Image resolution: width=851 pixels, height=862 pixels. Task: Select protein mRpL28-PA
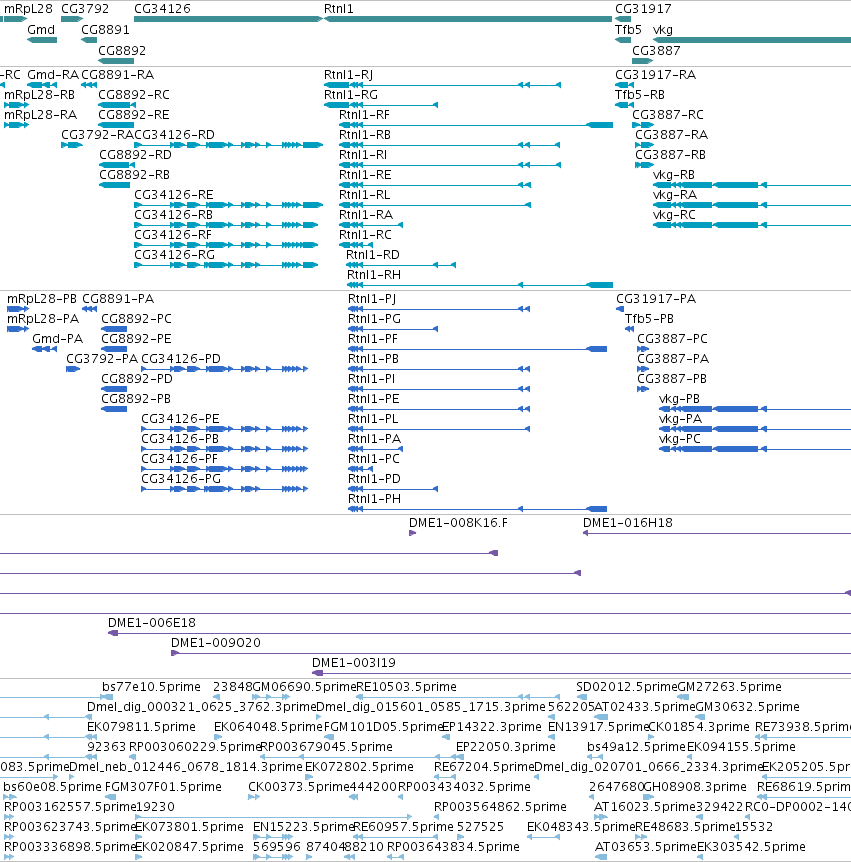(x=43, y=319)
